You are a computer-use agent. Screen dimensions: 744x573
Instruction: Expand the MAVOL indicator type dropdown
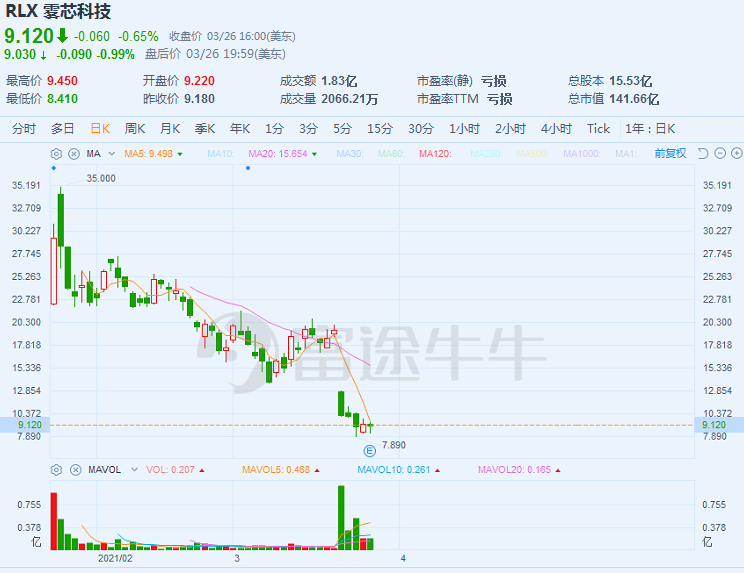[x=134, y=470]
